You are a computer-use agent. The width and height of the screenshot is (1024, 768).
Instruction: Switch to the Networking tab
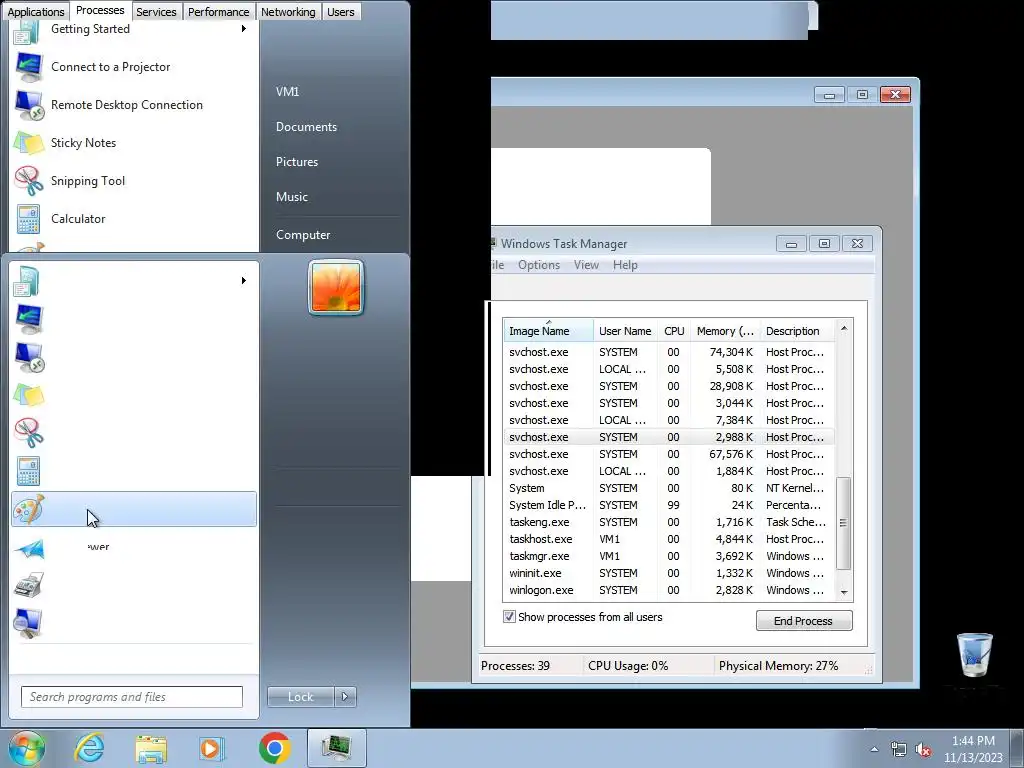click(x=288, y=12)
